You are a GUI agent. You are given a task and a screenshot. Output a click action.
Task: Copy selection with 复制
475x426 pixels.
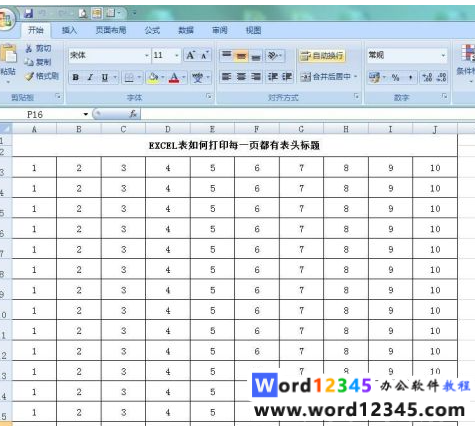tap(38, 62)
